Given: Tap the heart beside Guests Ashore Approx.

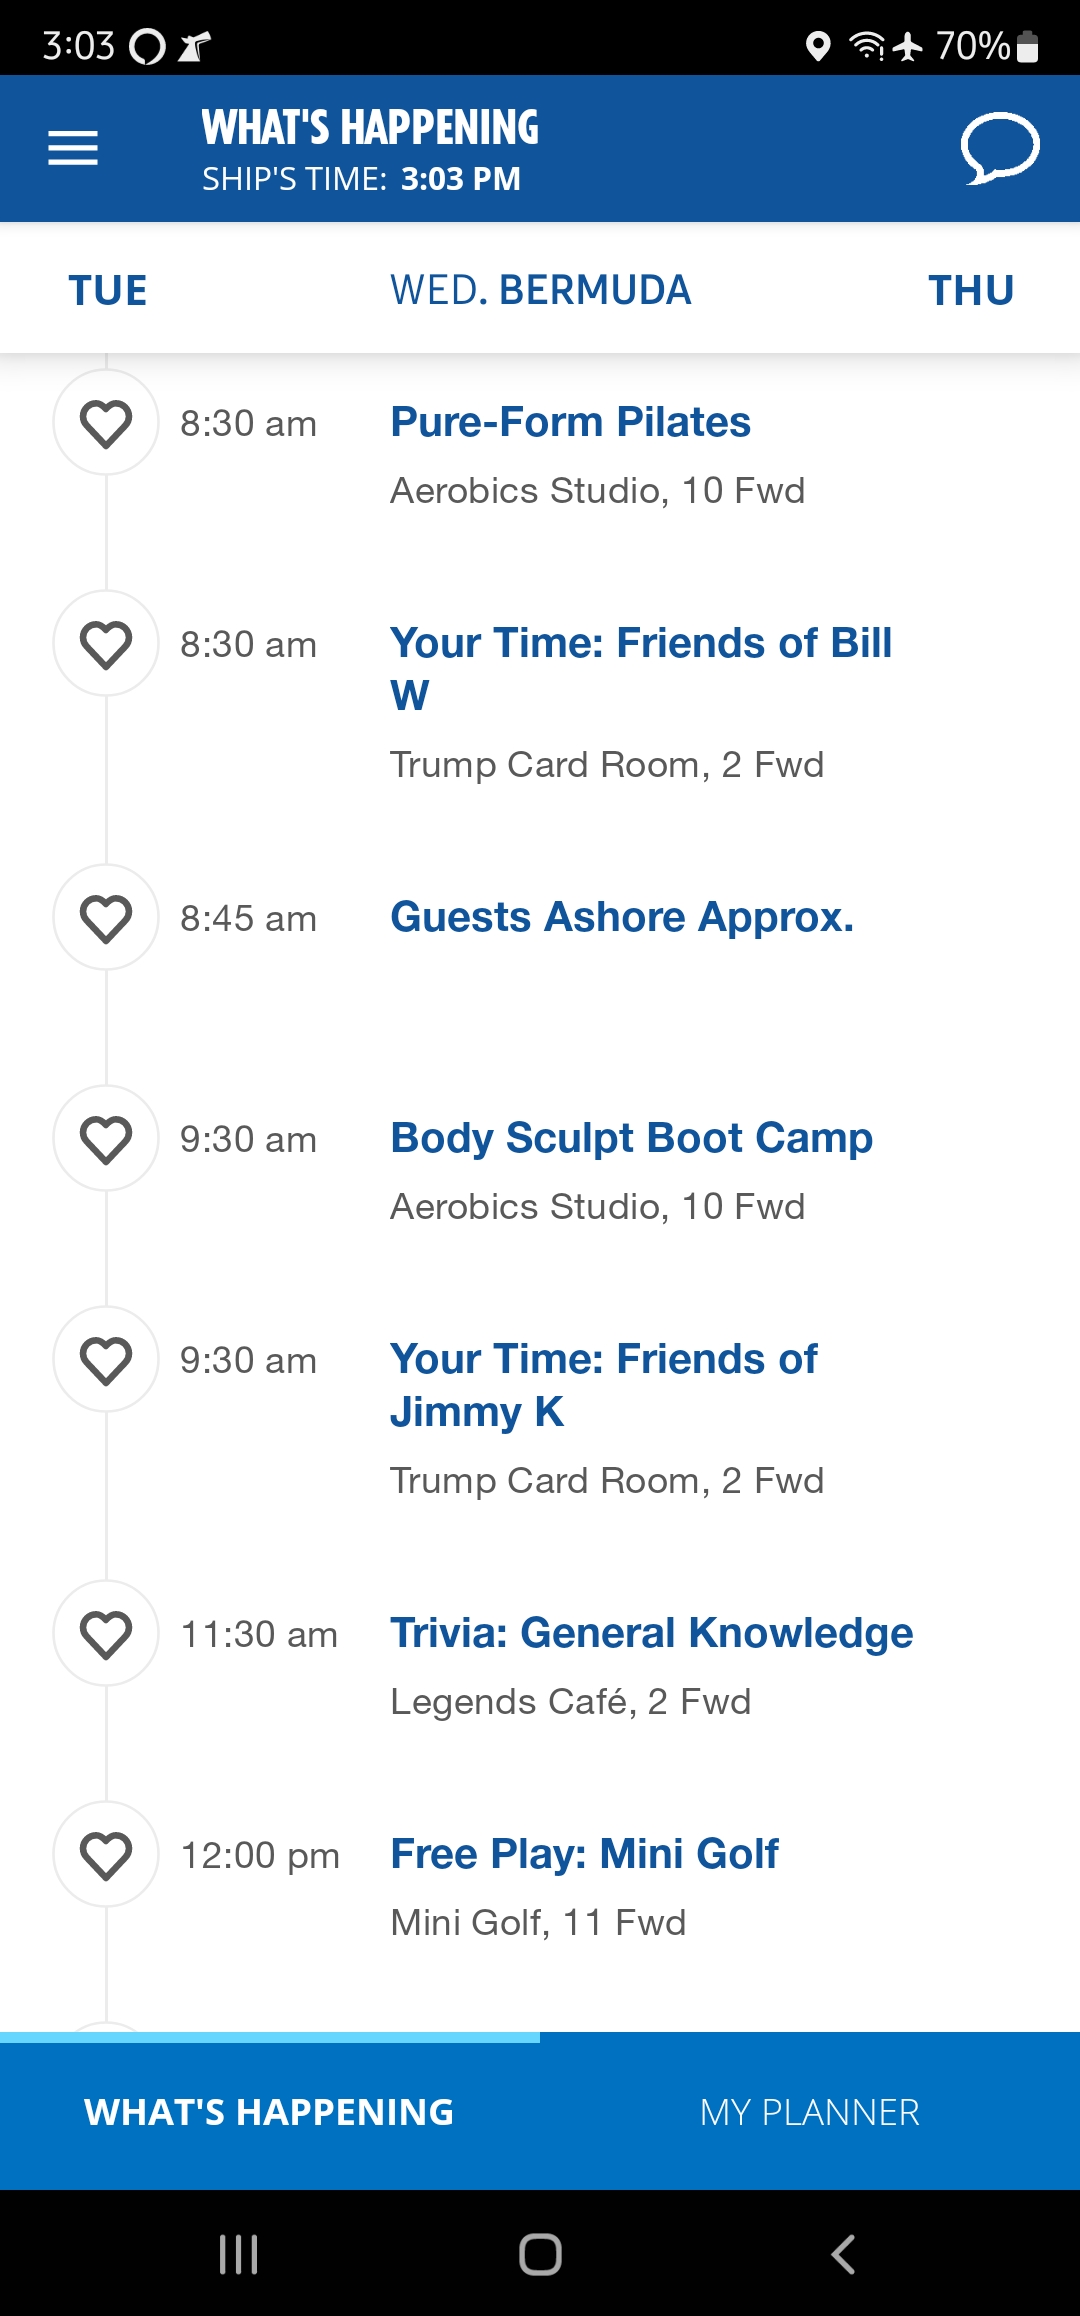Looking at the screenshot, I should point(106,917).
